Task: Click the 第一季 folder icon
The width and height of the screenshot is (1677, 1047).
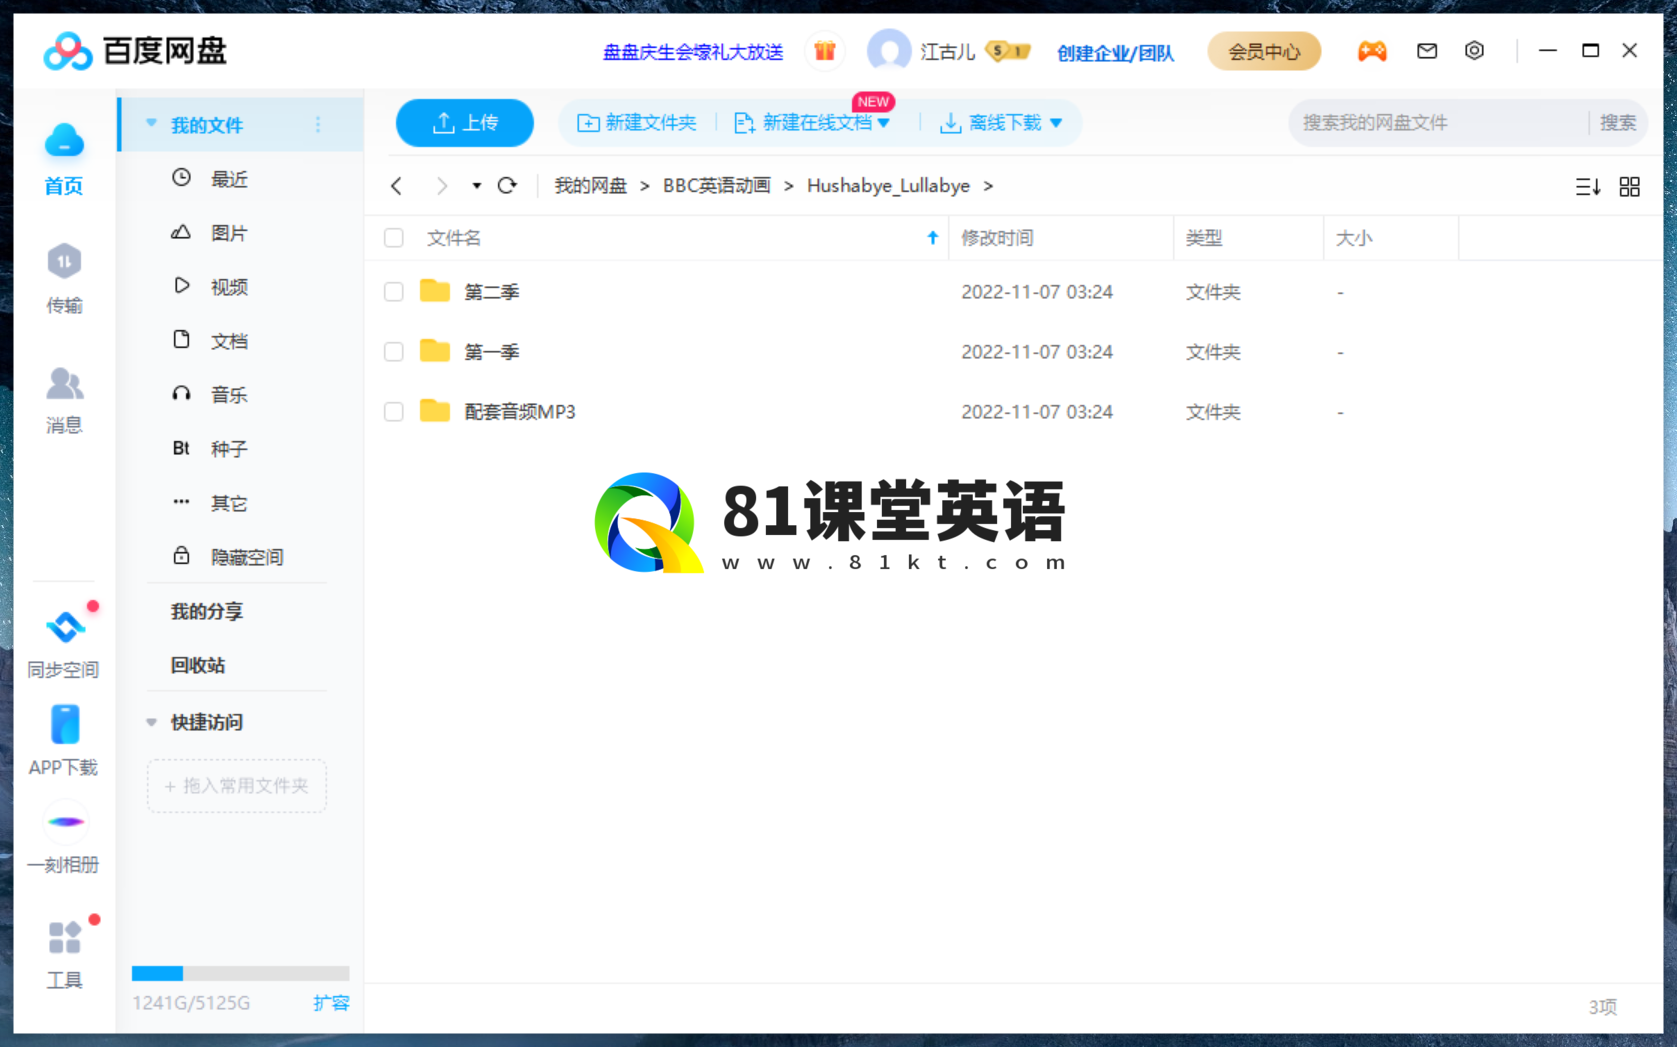Action: tap(434, 351)
